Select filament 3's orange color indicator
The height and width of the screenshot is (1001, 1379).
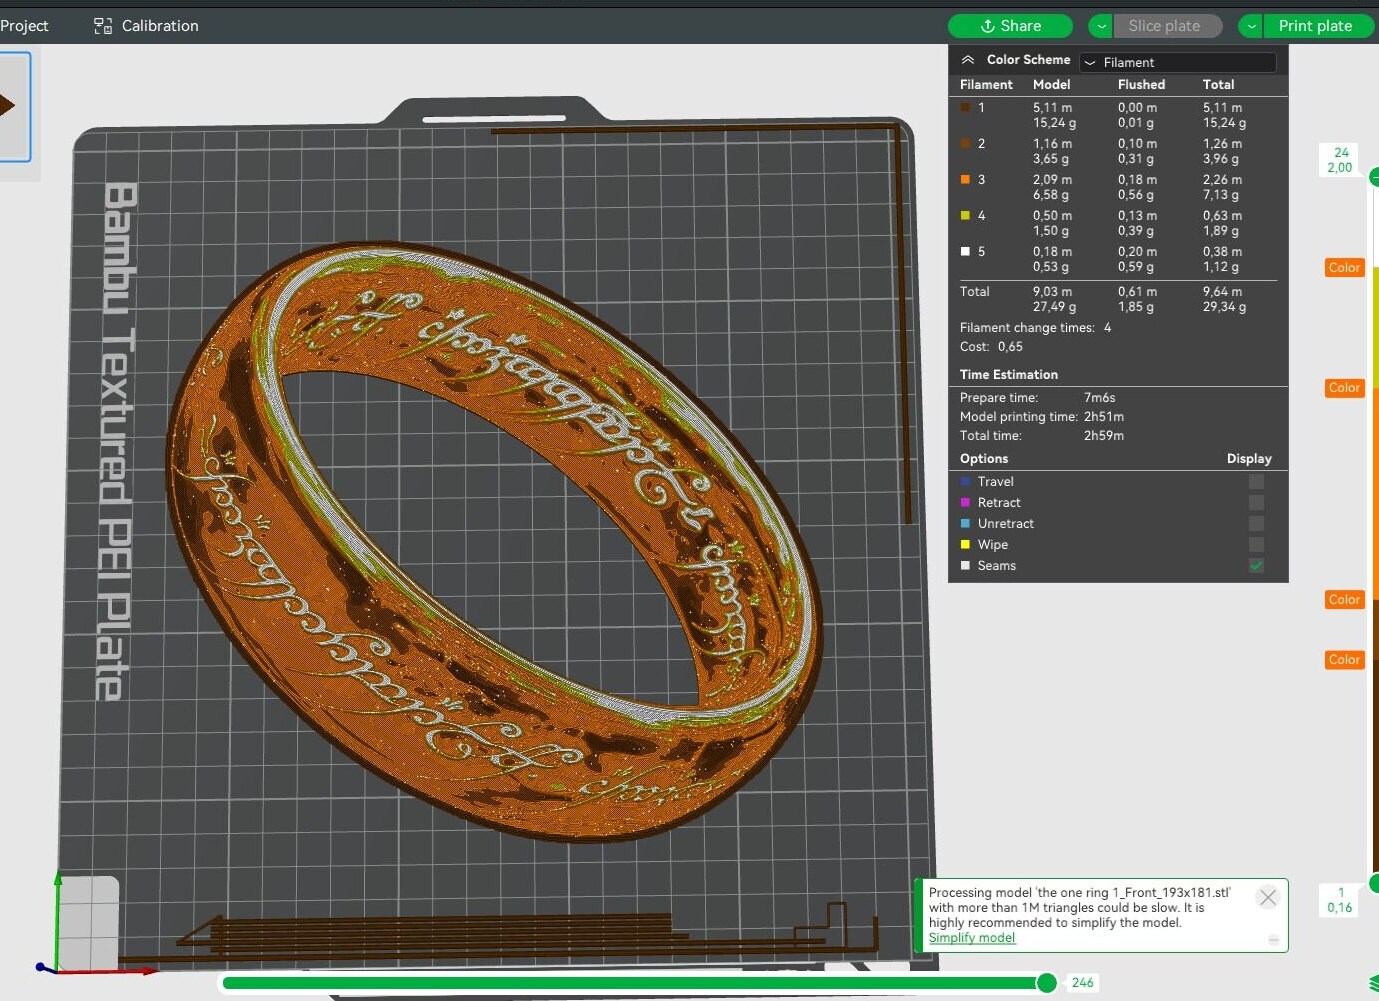(x=966, y=180)
